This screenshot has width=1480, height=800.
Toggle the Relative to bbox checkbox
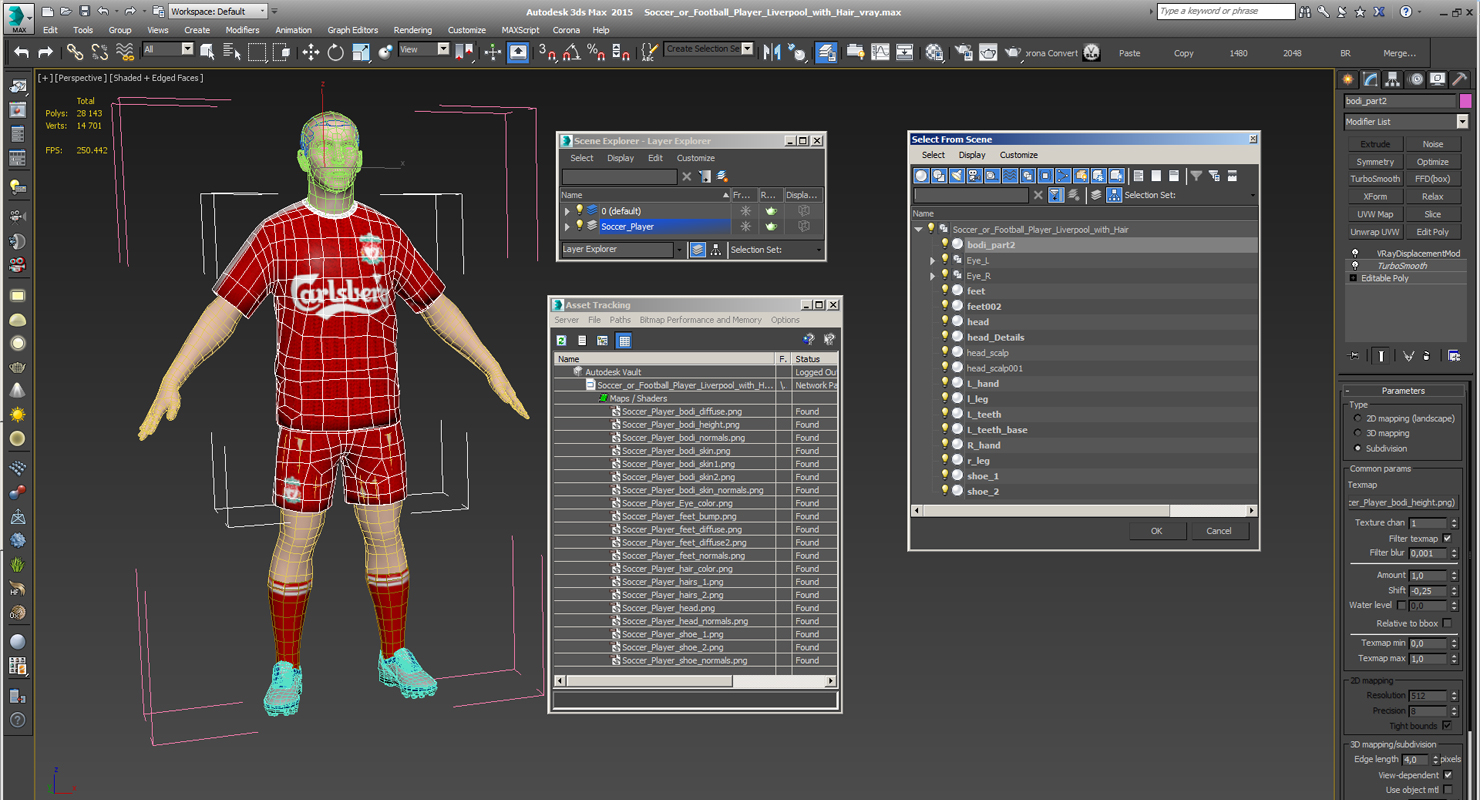coord(1447,623)
